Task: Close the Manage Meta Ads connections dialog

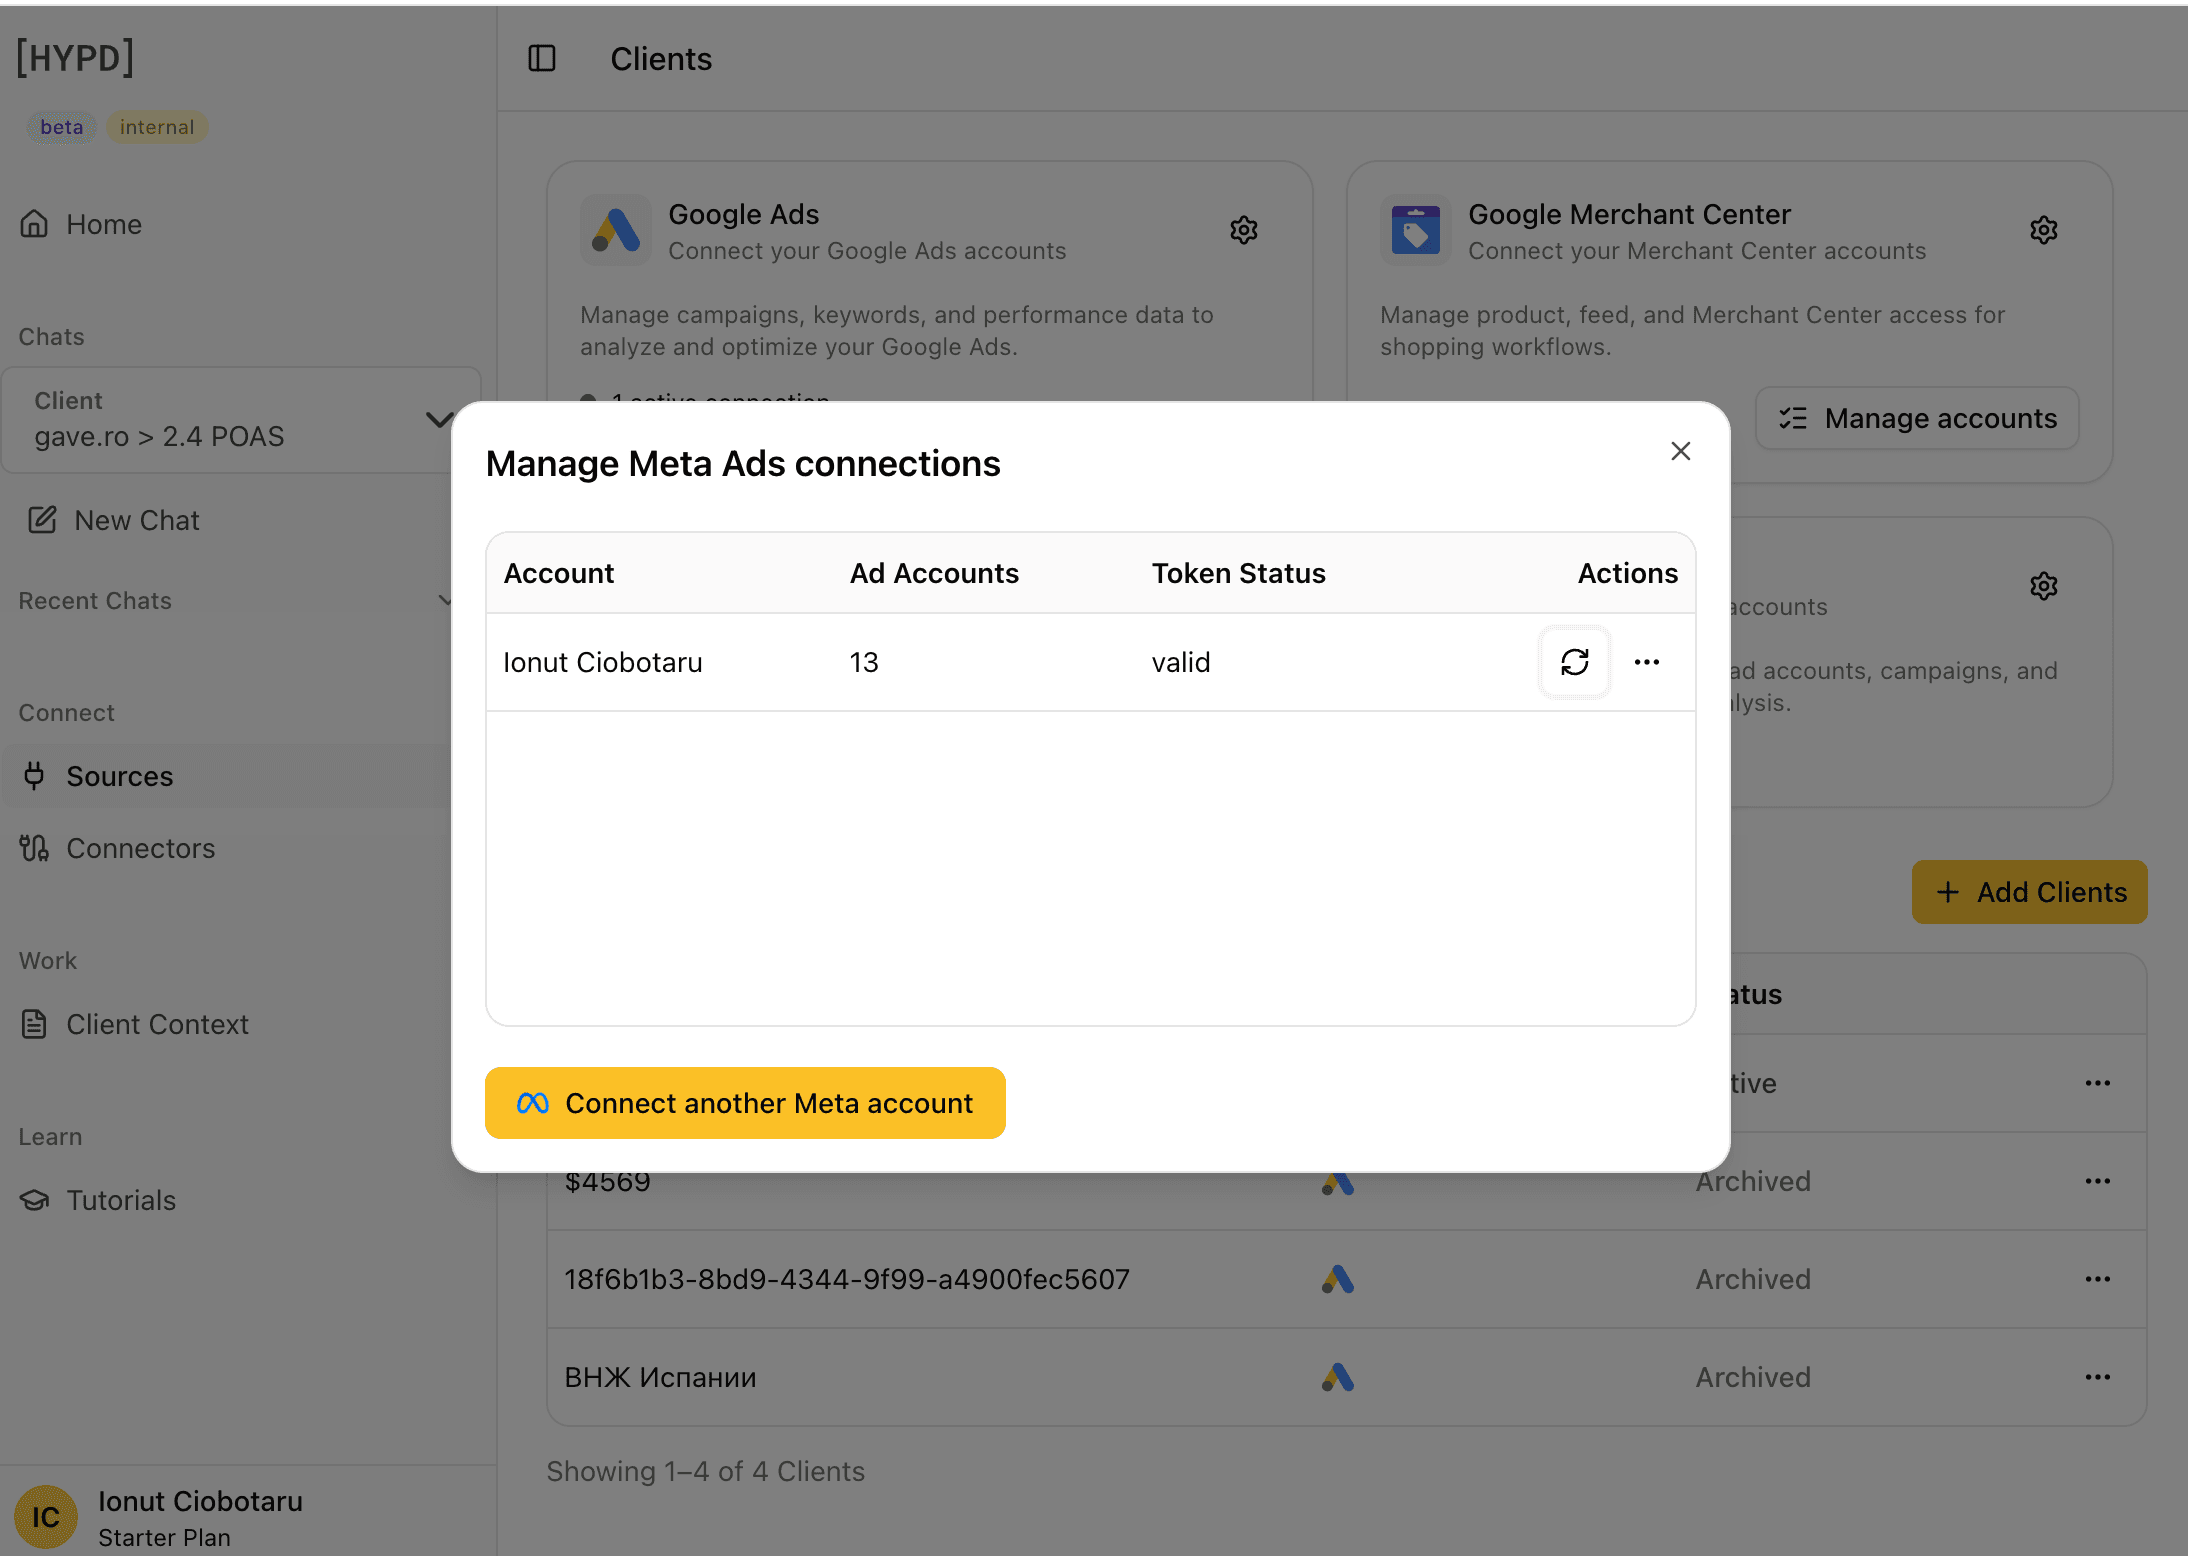Action: tap(1681, 451)
